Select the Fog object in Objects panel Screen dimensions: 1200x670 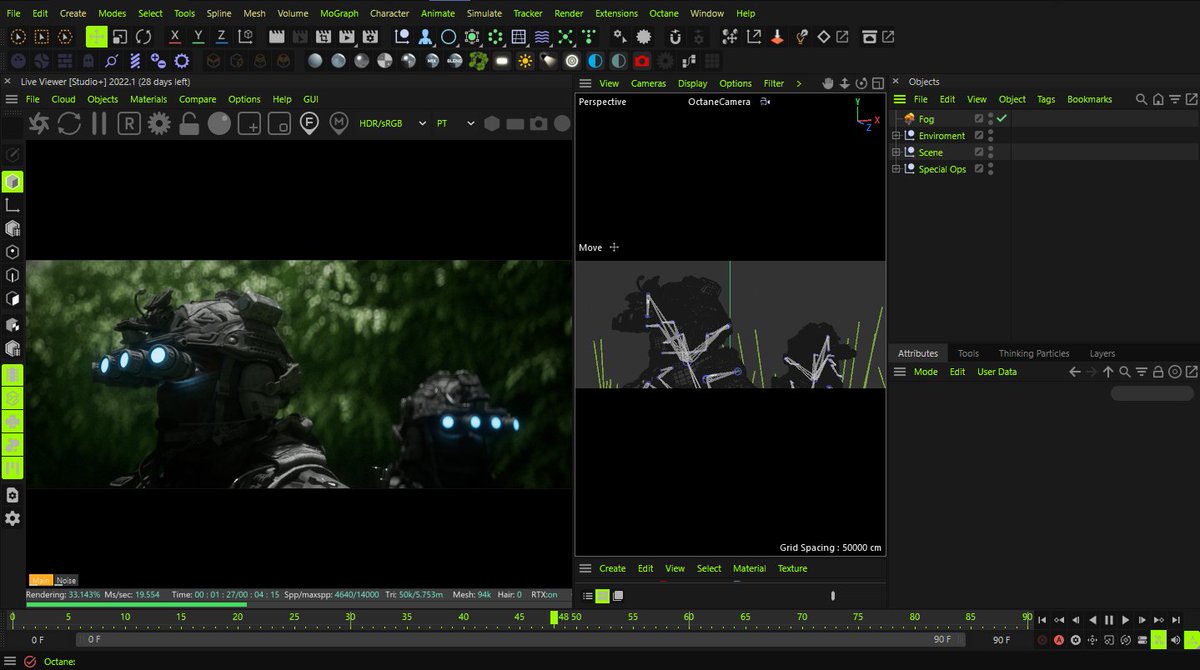pos(926,119)
